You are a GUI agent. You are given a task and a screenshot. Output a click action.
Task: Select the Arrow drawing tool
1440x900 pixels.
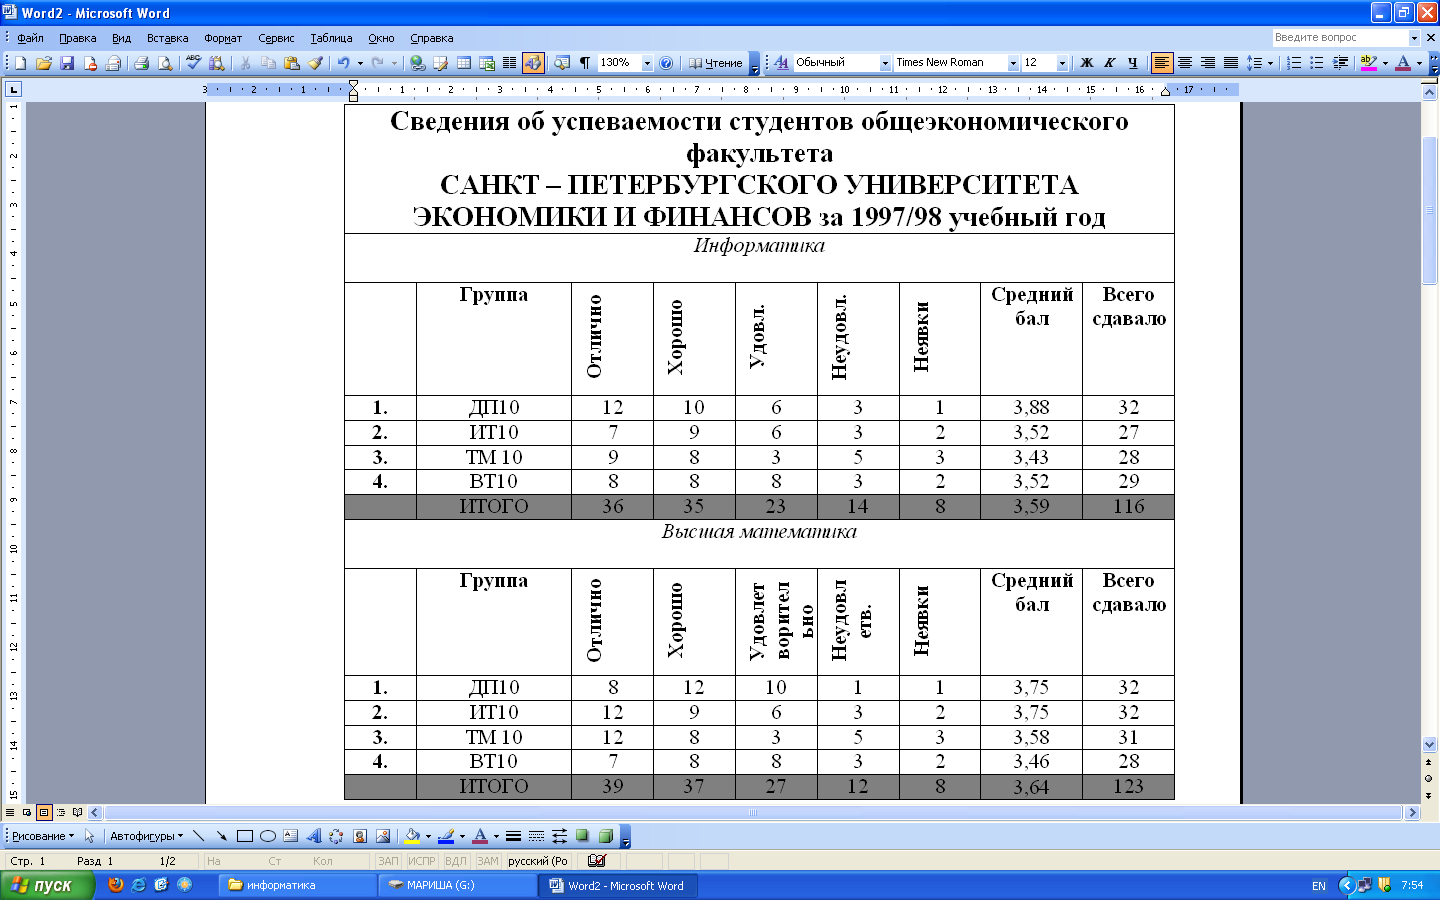221,836
